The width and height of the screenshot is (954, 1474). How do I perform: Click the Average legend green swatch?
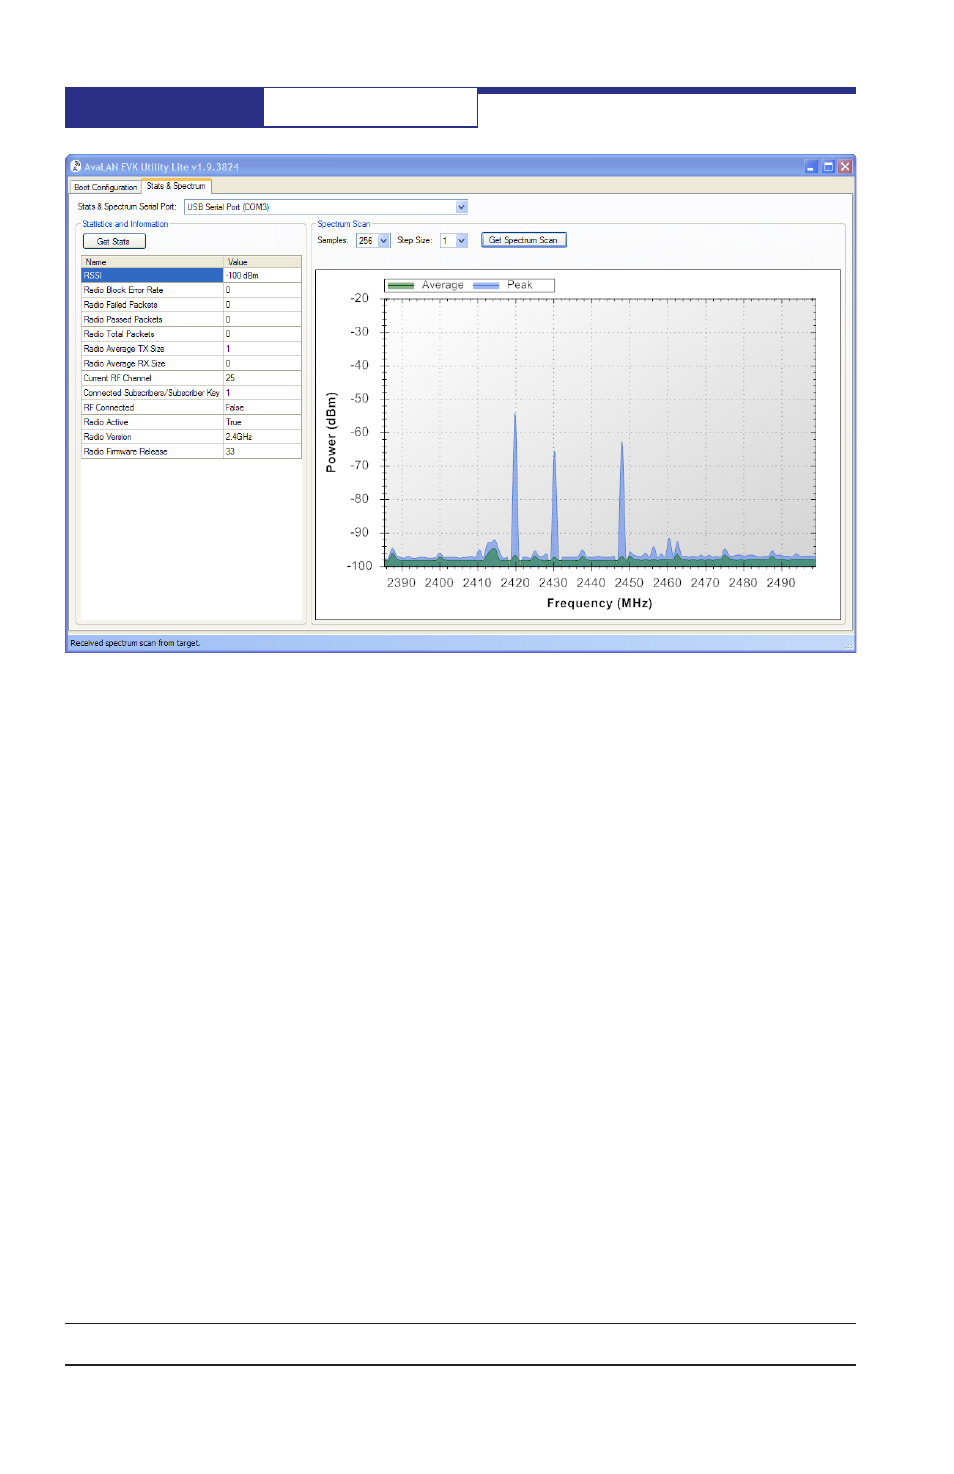(x=401, y=285)
